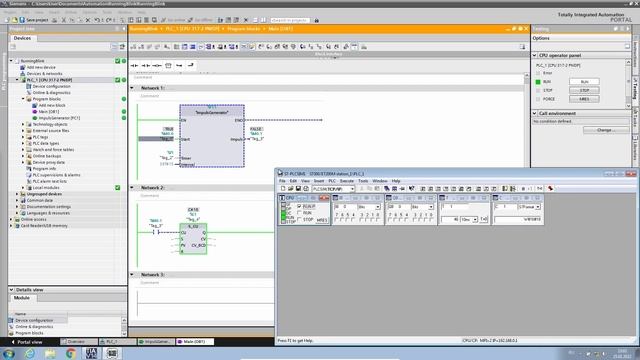This screenshot has height=360, width=640.
Task: Click the S_CU counter block in Network 2
Action: tap(193, 239)
